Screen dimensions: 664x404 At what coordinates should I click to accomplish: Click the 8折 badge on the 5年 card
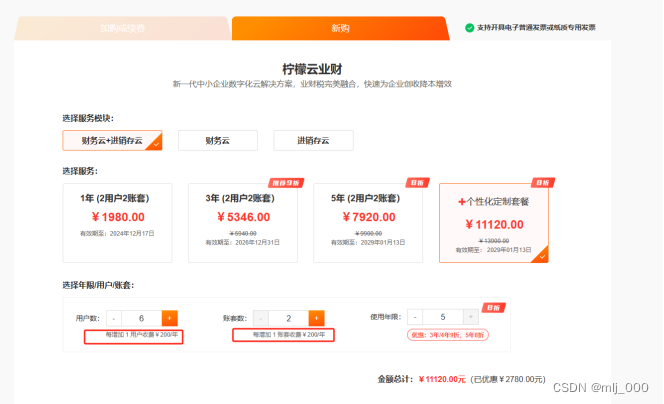418,183
